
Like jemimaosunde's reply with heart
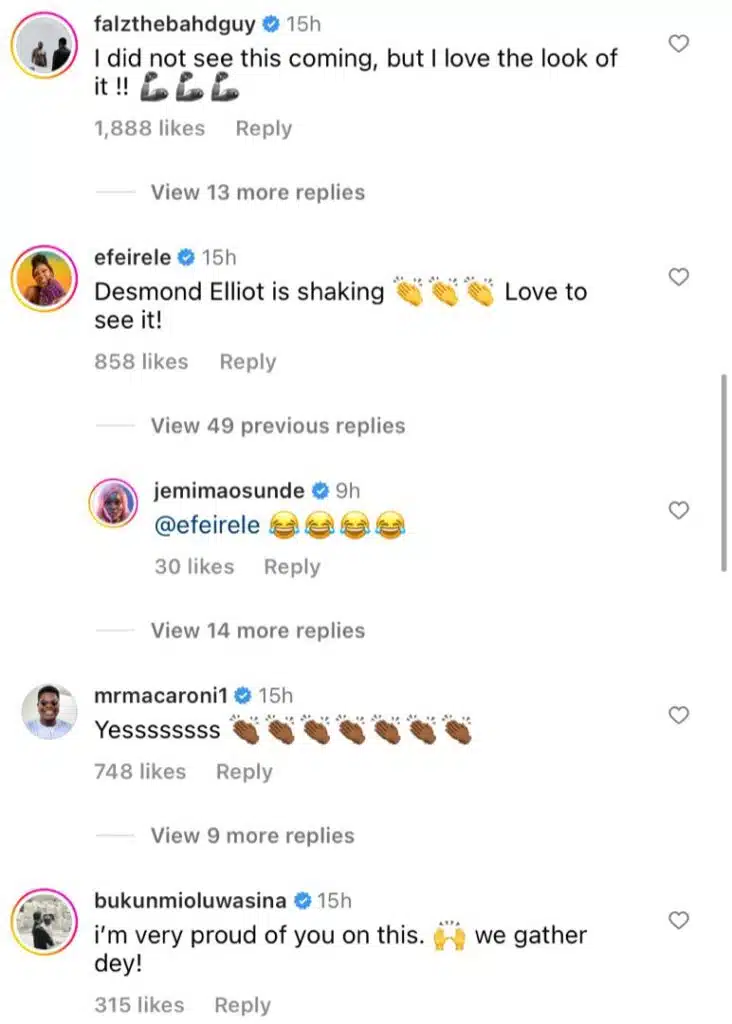coord(679,510)
